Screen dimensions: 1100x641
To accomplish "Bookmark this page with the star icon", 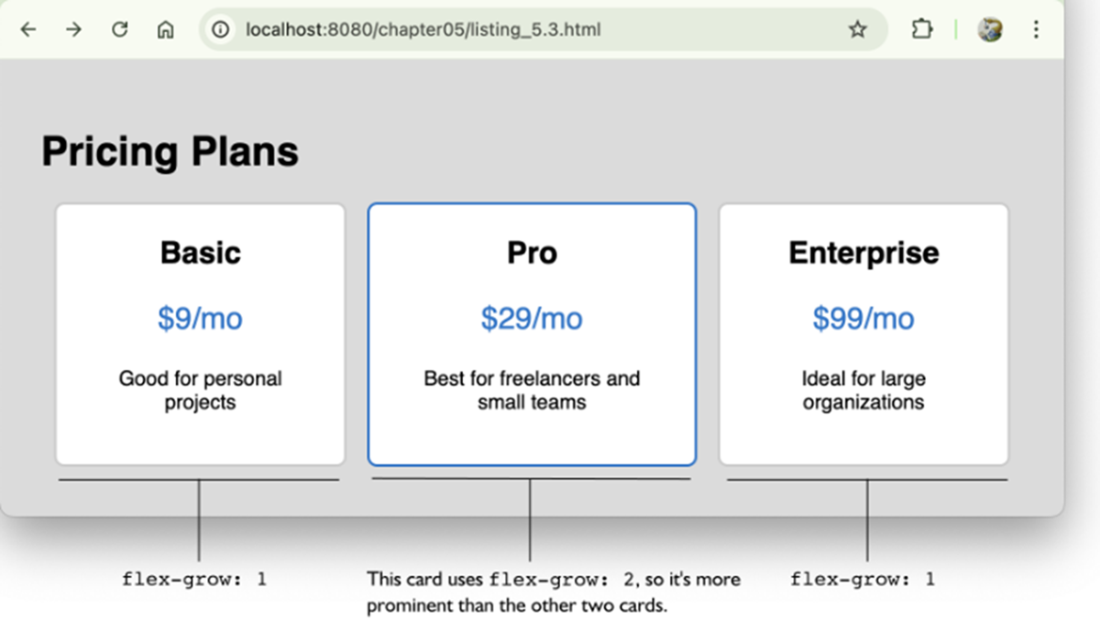I will (857, 30).
